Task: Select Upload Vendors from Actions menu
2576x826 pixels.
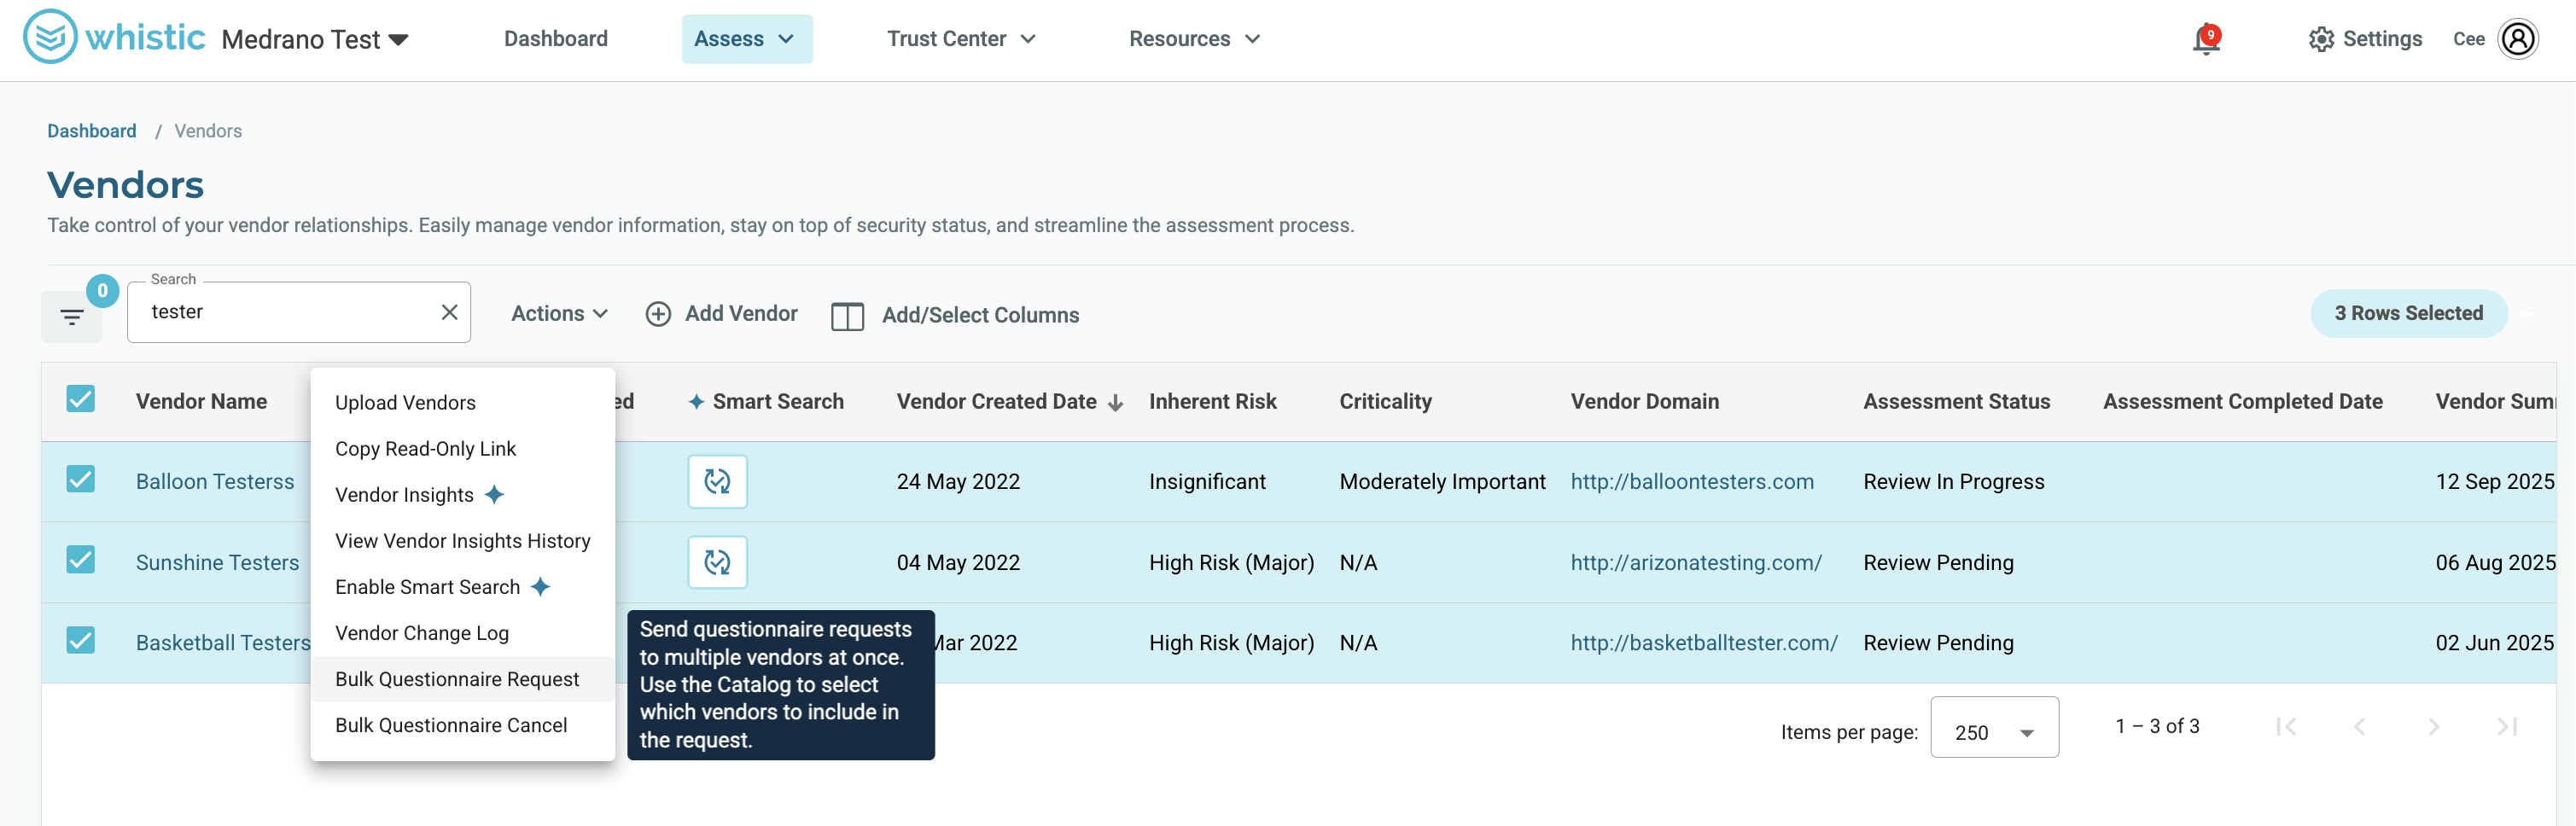Action: [x=463, y=402]
